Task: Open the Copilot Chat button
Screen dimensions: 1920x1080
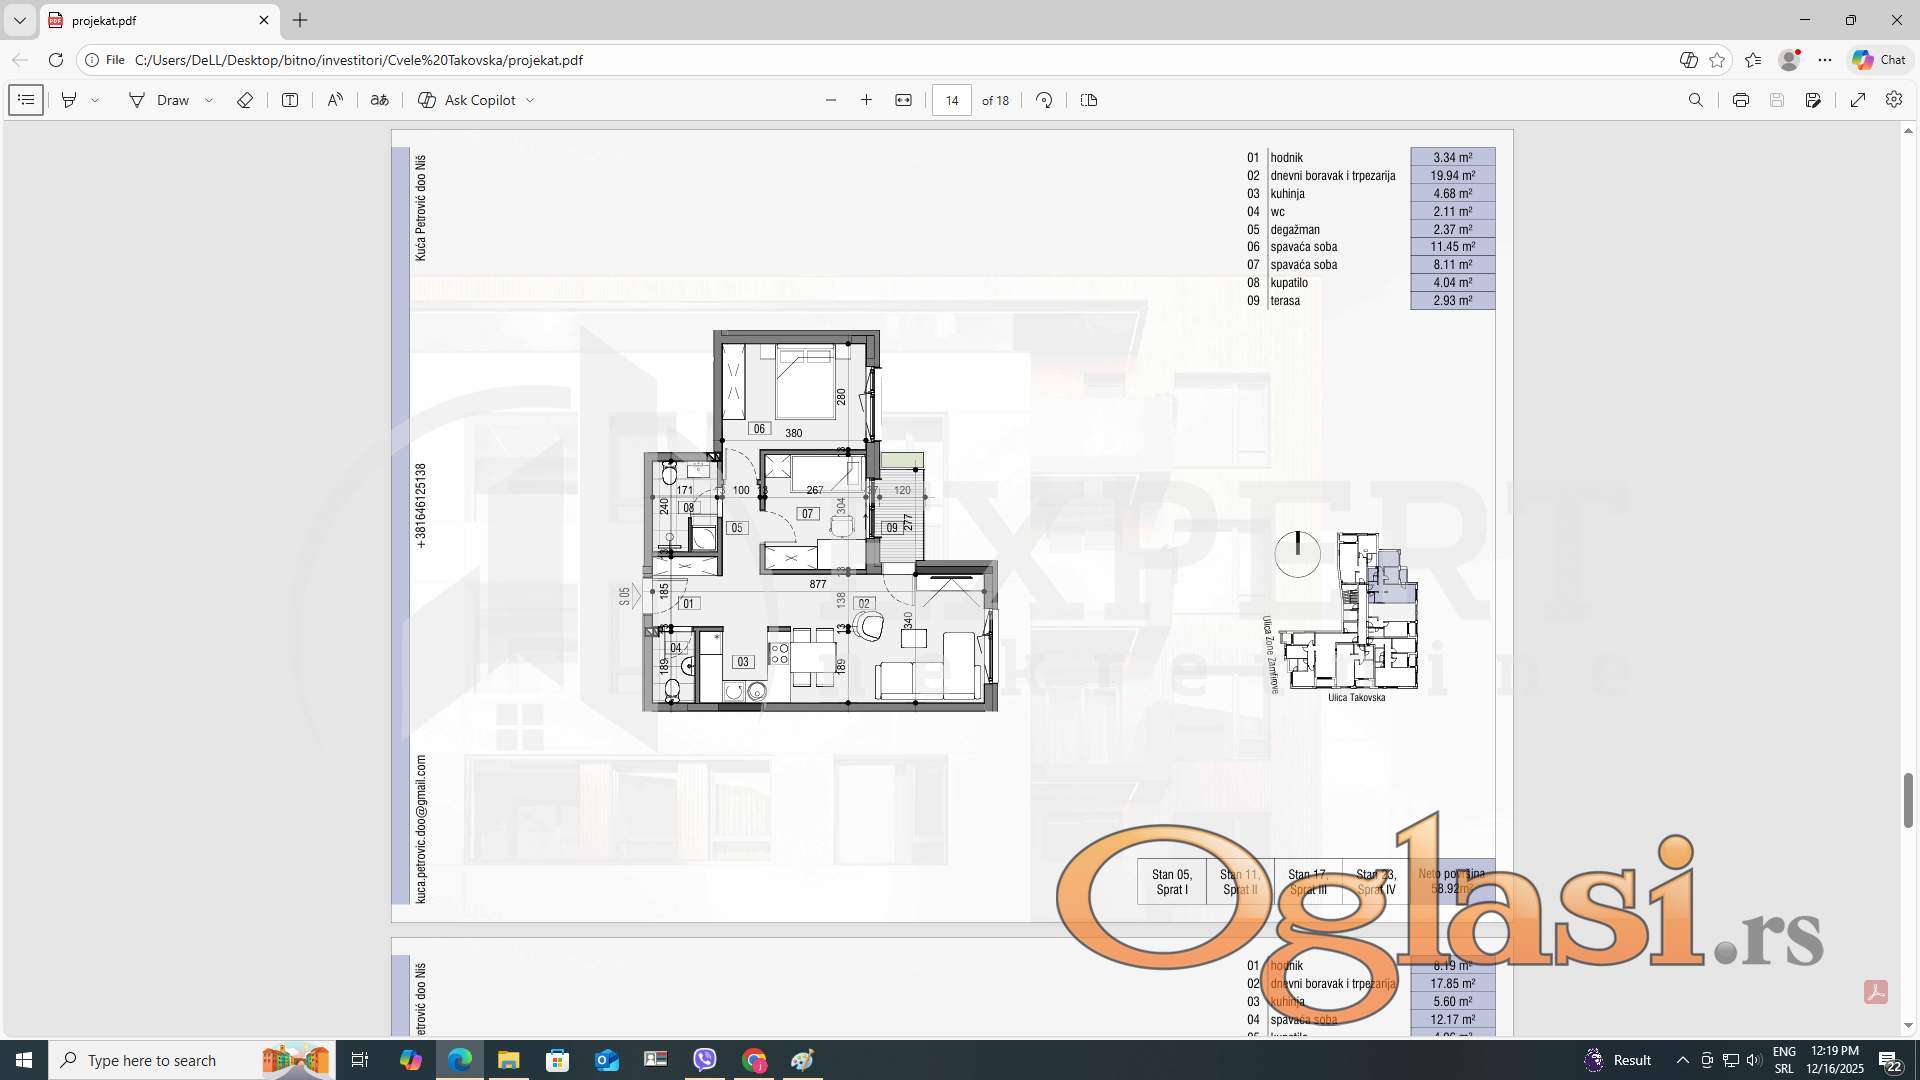Action: pyautogui.click(x=1879, y=60)
